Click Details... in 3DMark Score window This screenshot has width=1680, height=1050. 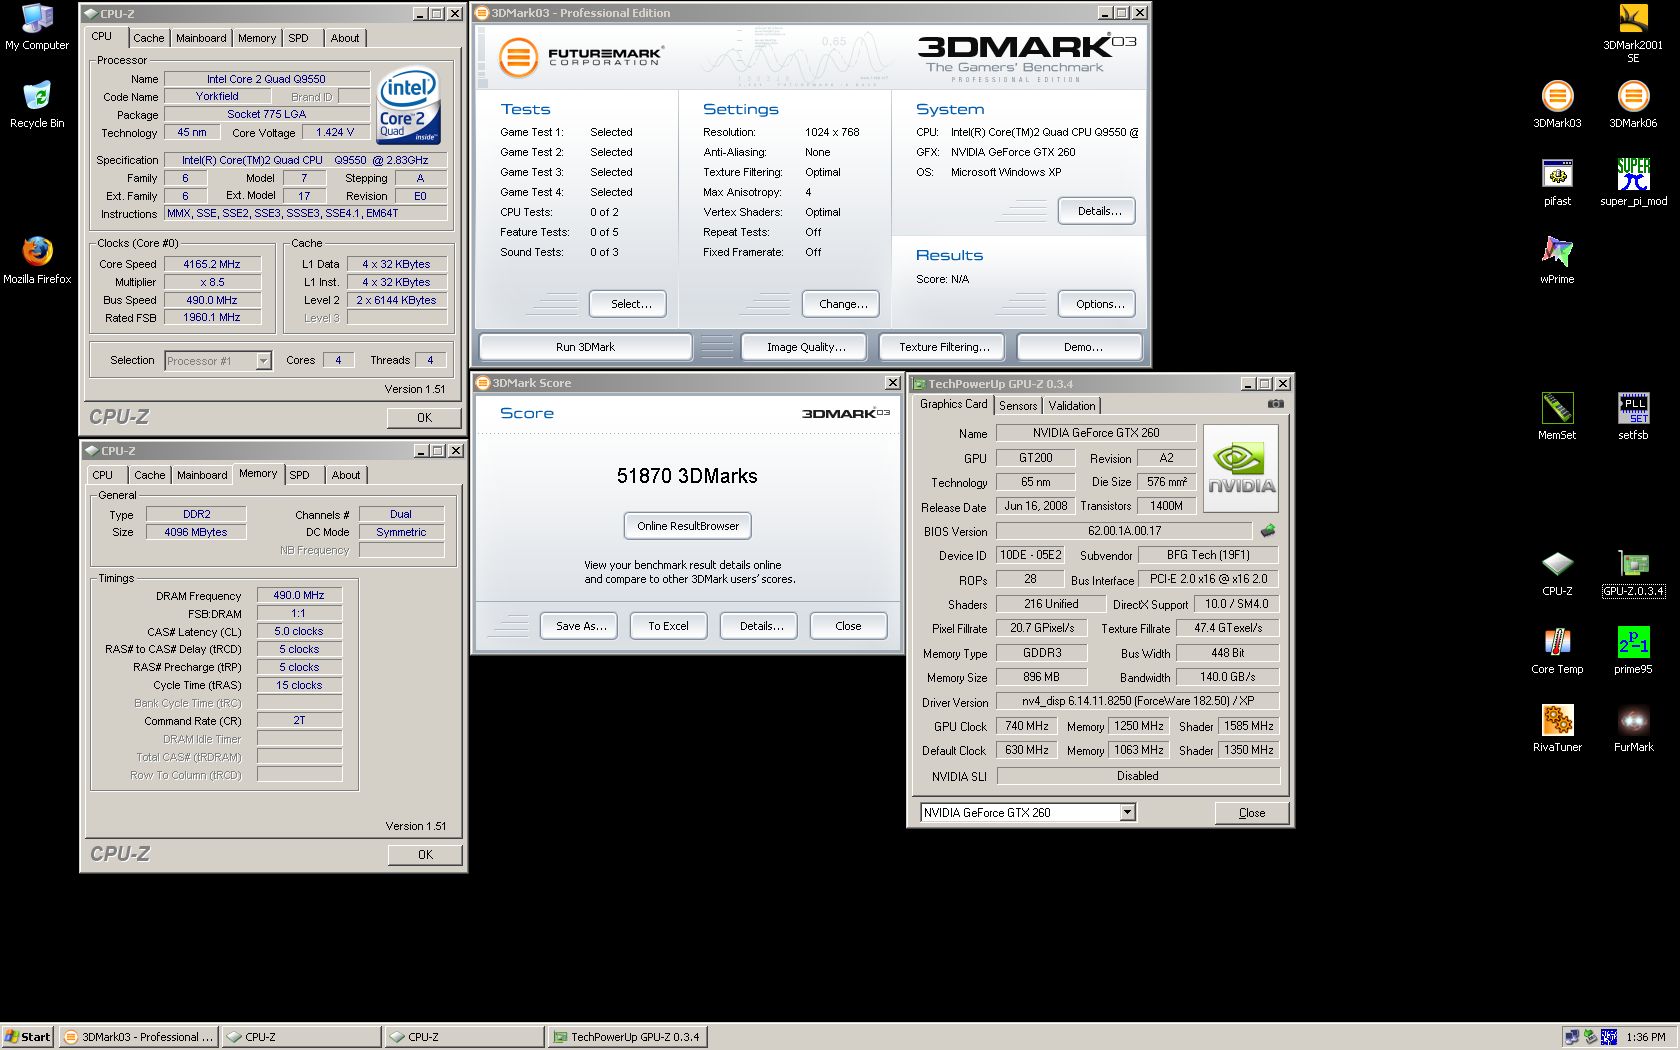(x=761, y=626)
